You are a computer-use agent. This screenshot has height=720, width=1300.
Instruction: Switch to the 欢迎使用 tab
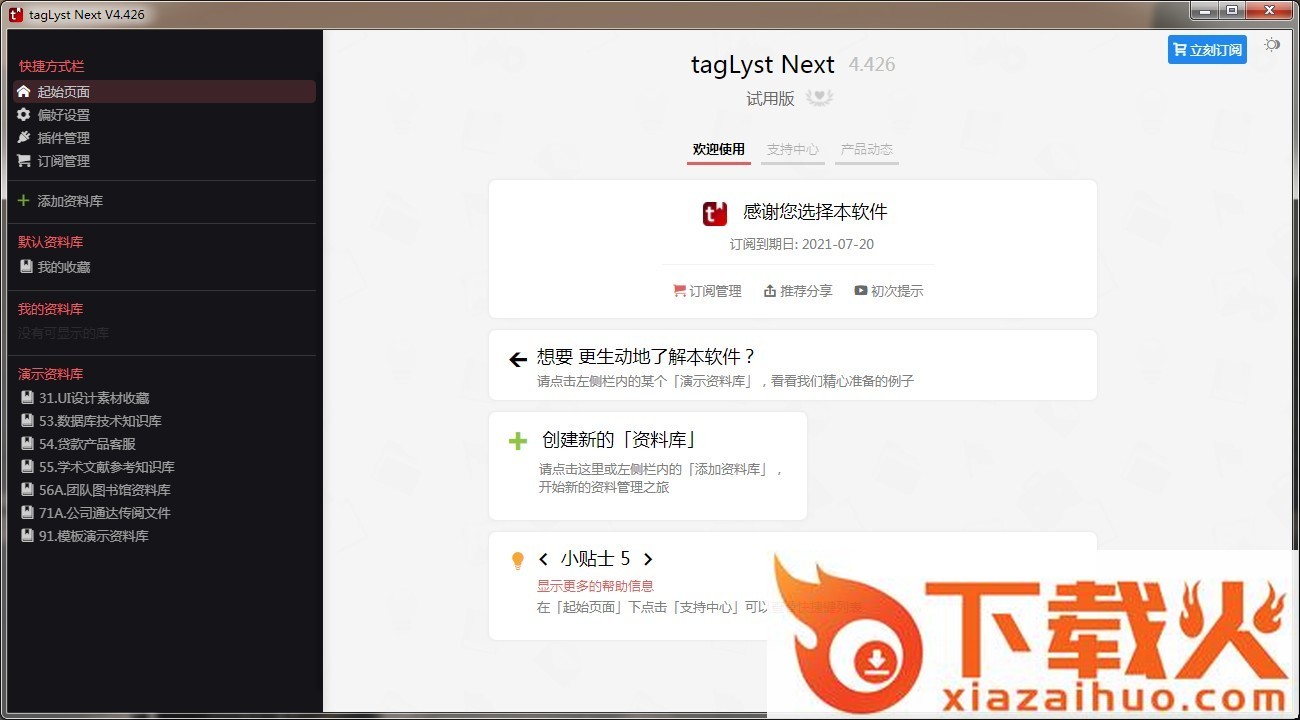pos(719,150)
